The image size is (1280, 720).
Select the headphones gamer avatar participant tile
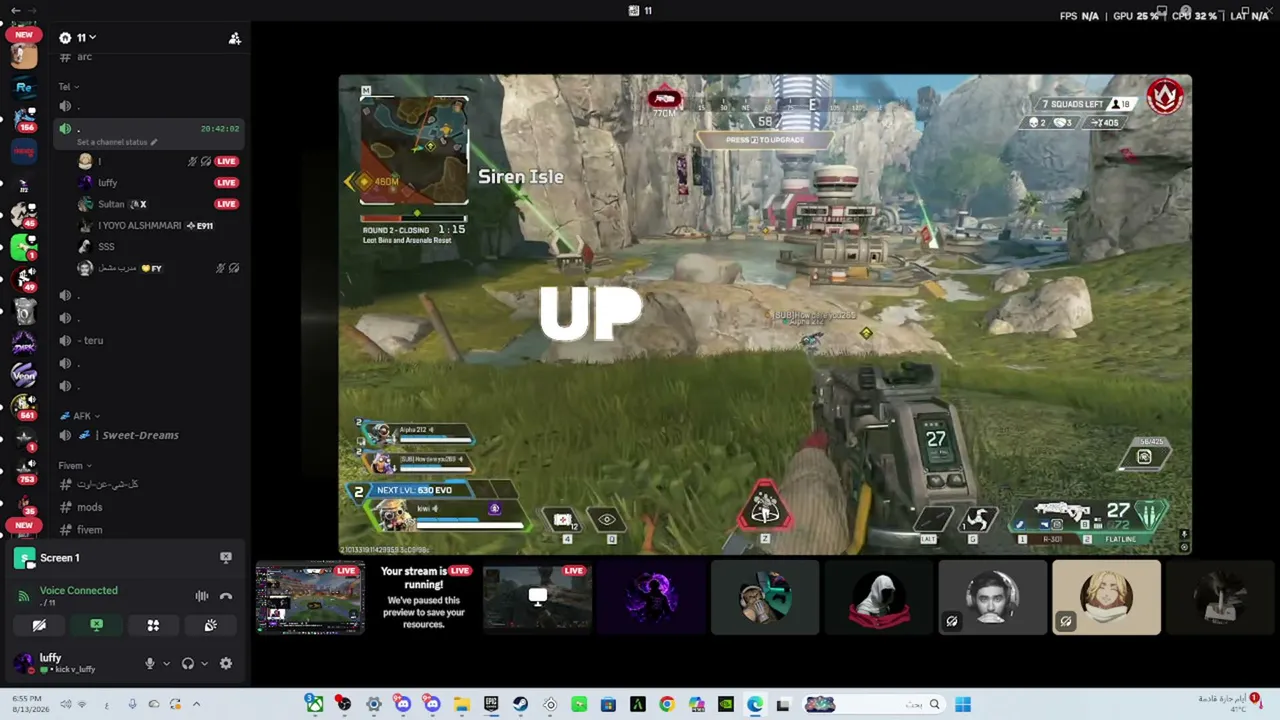765,598
